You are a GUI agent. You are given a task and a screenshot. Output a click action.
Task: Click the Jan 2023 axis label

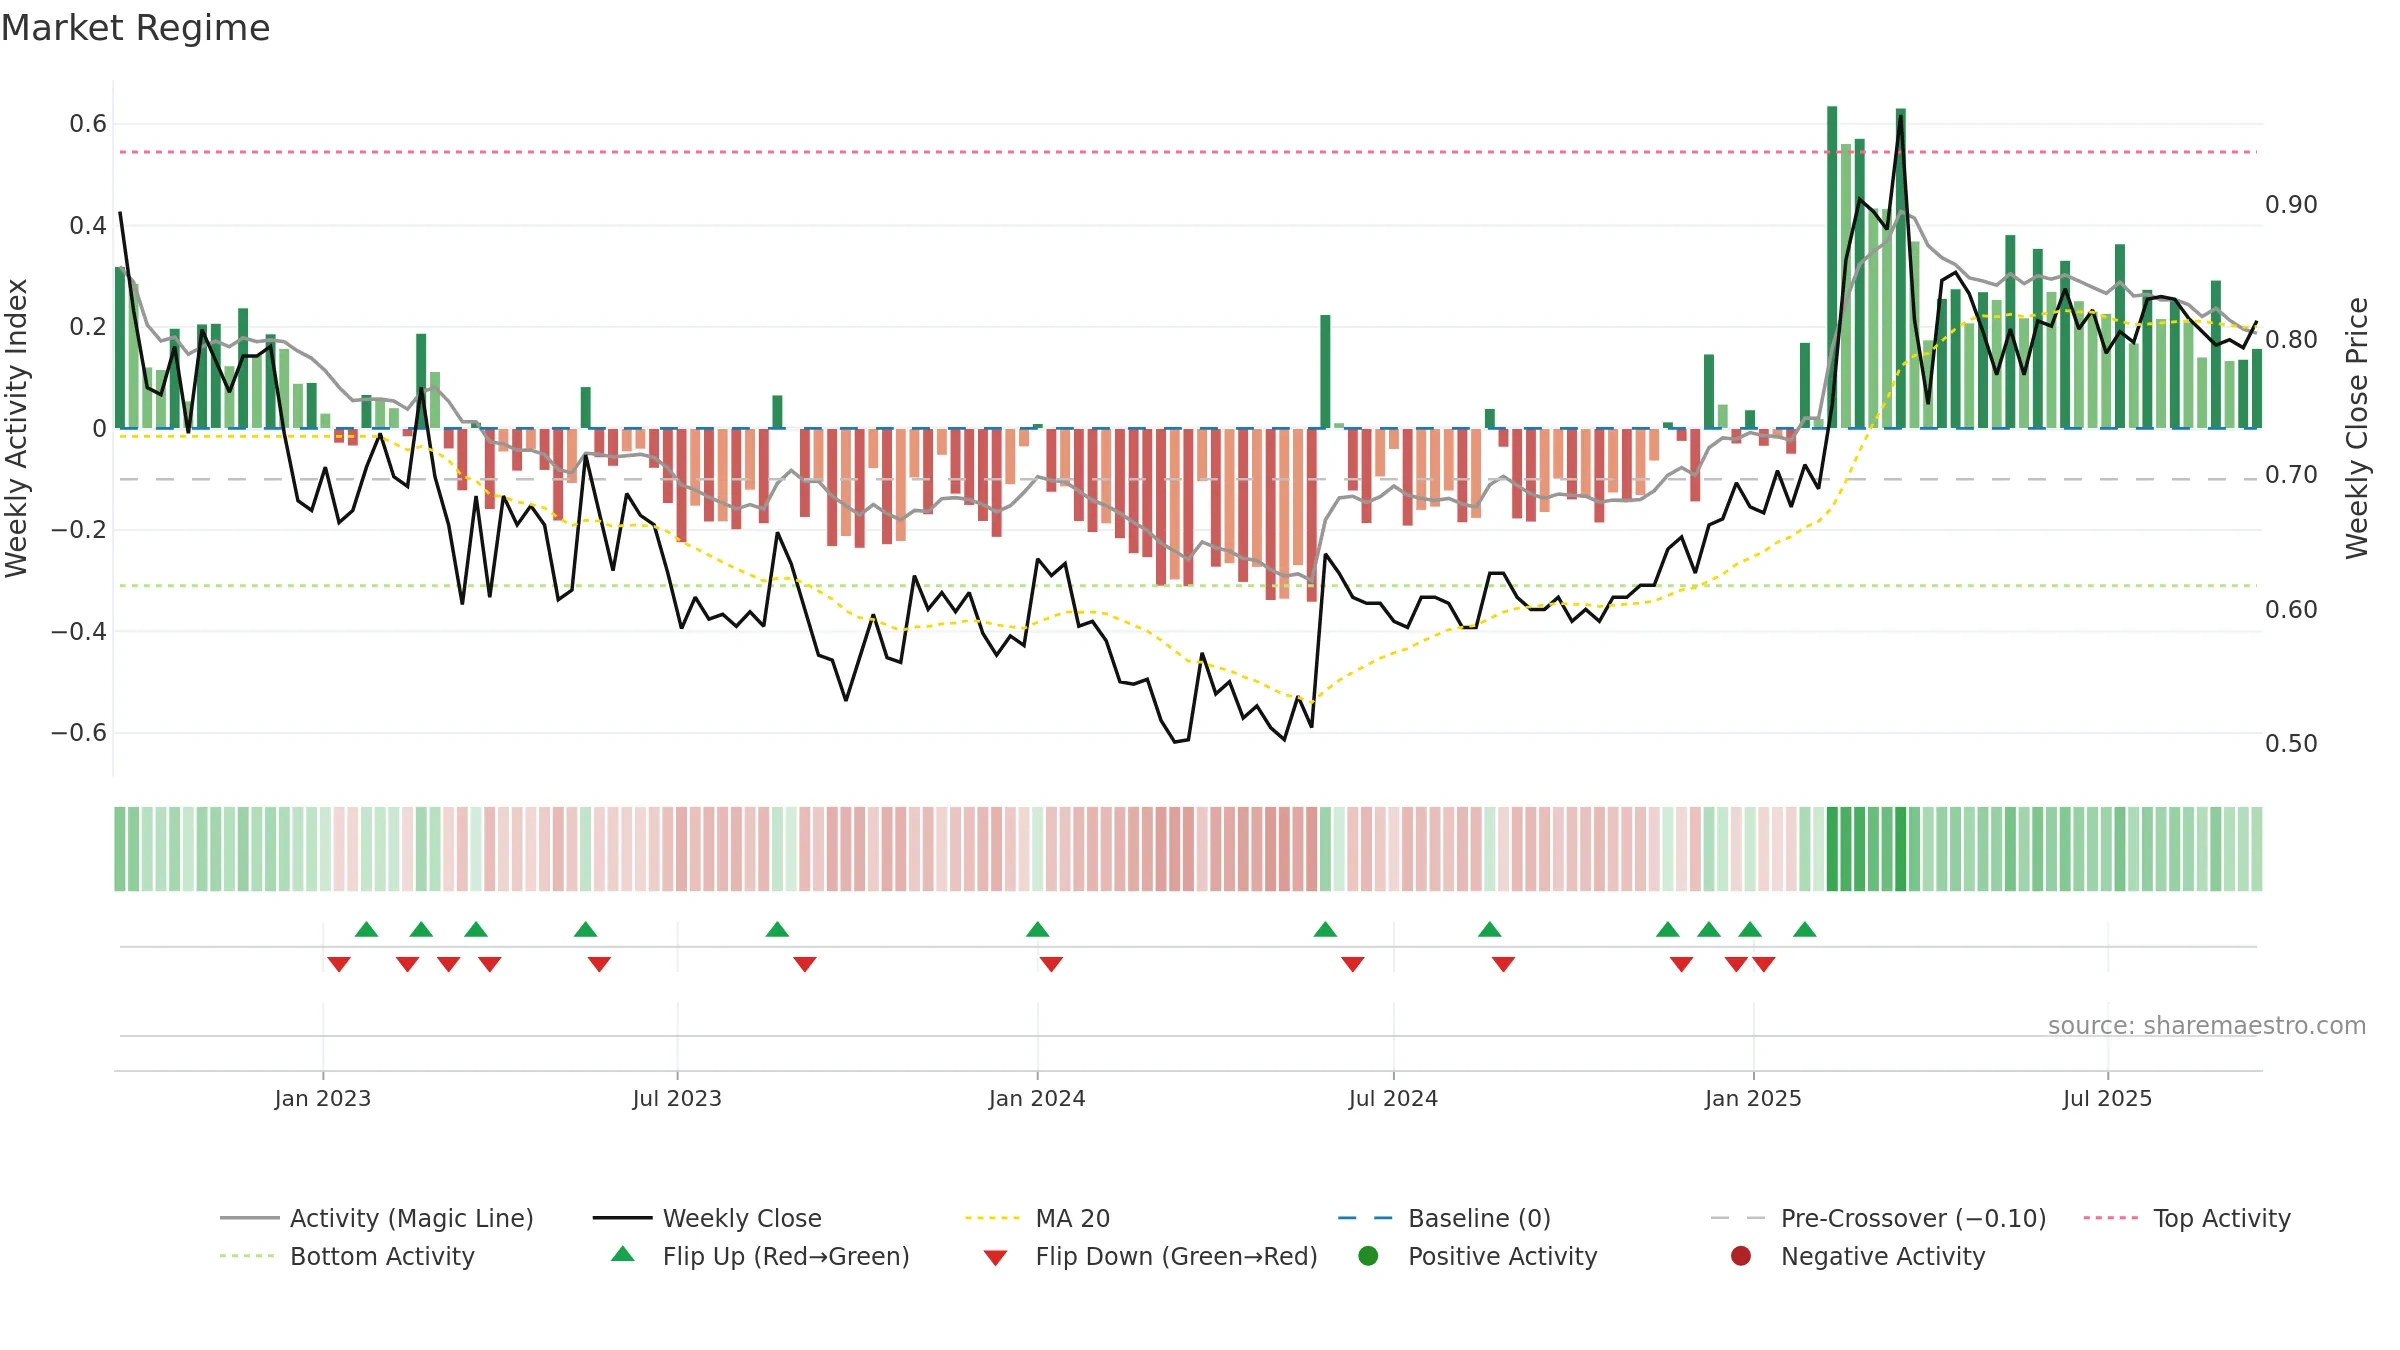pyautogui.click(x=323, y=1098)
